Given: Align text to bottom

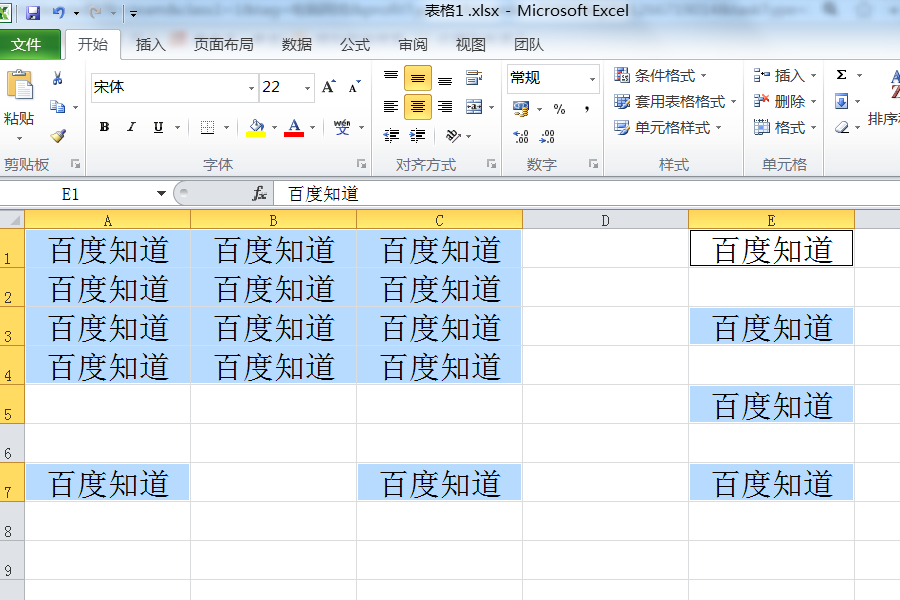Looking at the screenshot, I should (x=445, y=78).
